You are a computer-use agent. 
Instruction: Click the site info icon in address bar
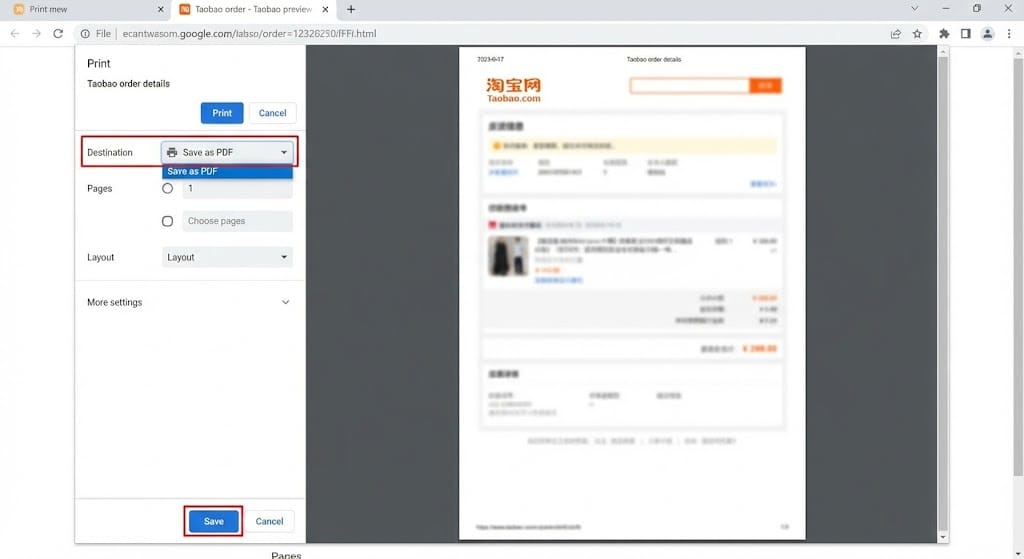[x=85, y=33]
